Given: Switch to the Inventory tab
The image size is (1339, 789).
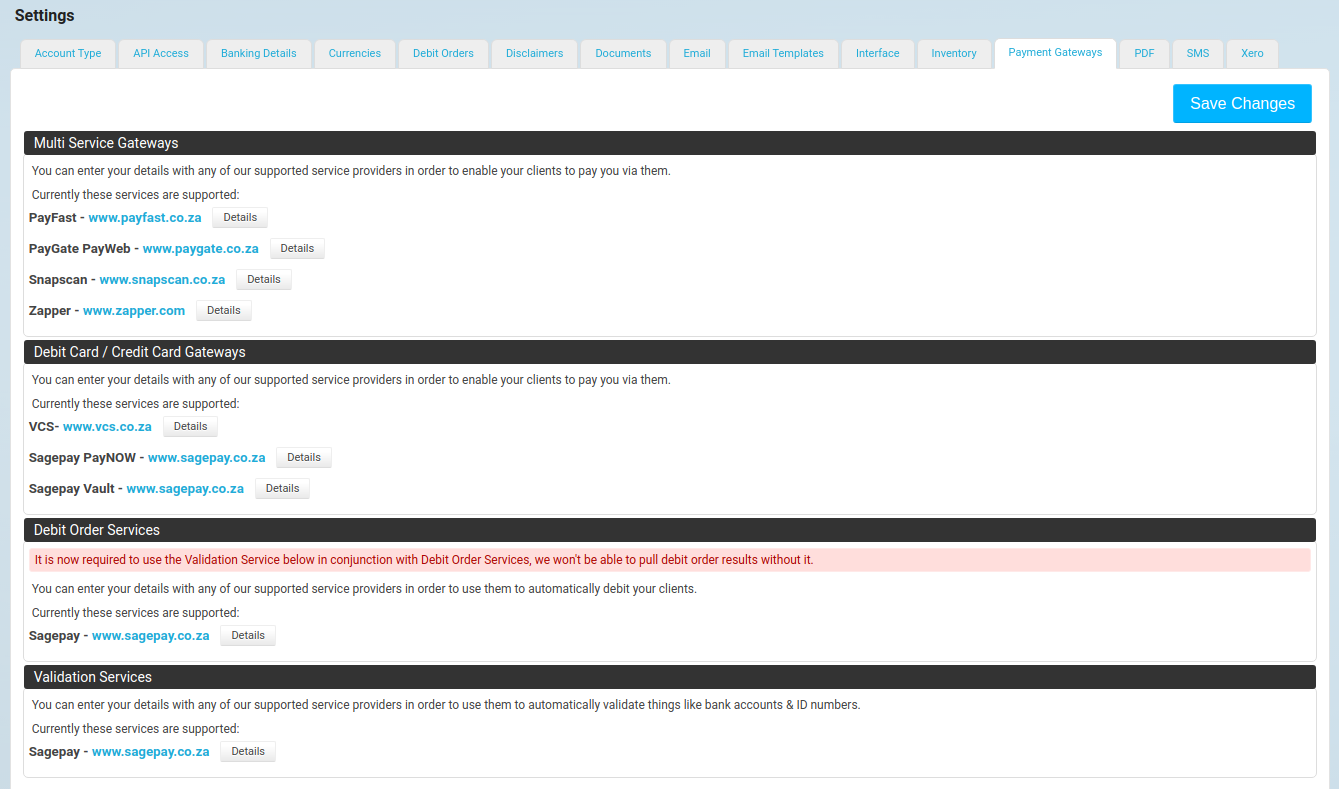Looking at the screenshot, I should (x=954, y=53).
